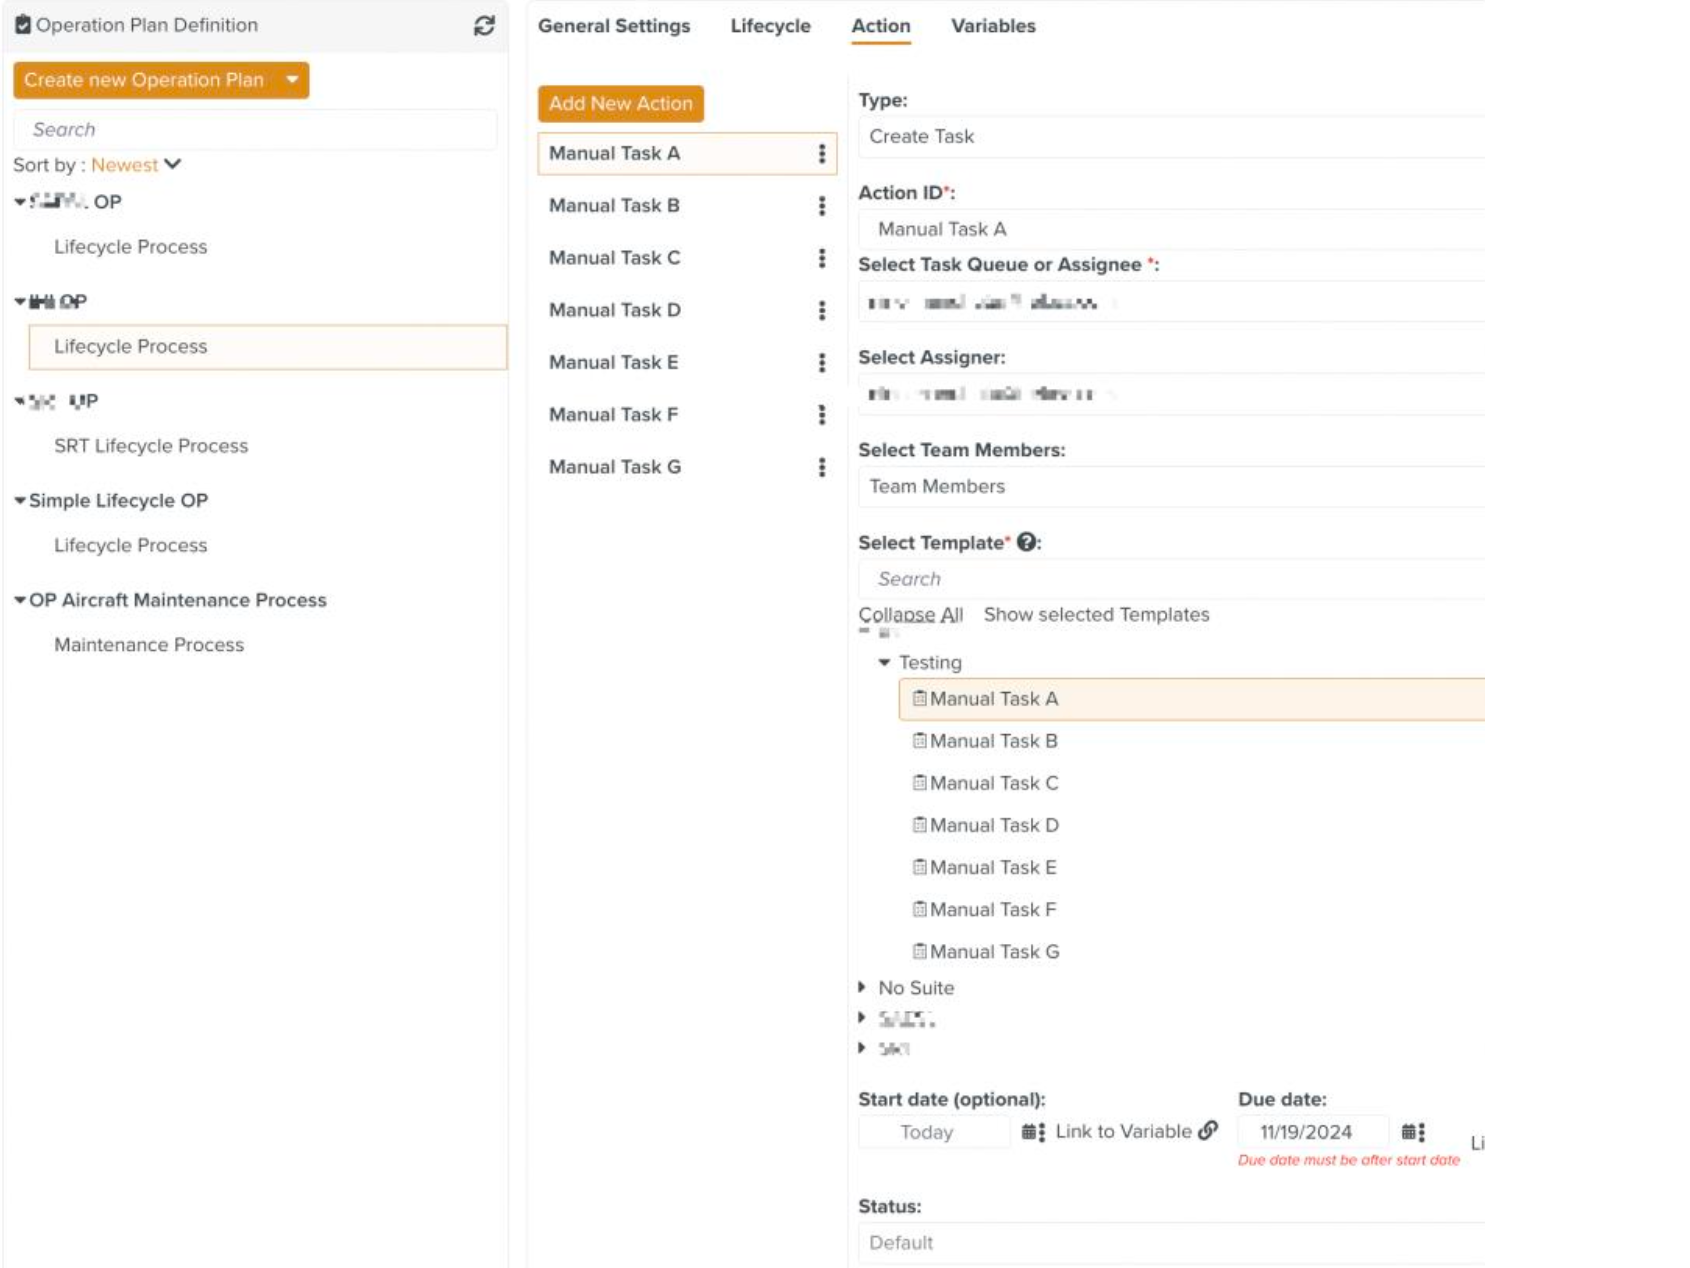Open the Due date calendar picker icon

1412,1132
